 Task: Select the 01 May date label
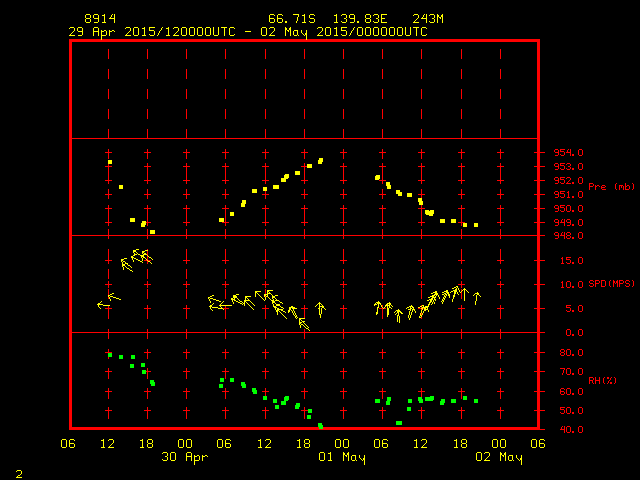click(x=342, y=457)
